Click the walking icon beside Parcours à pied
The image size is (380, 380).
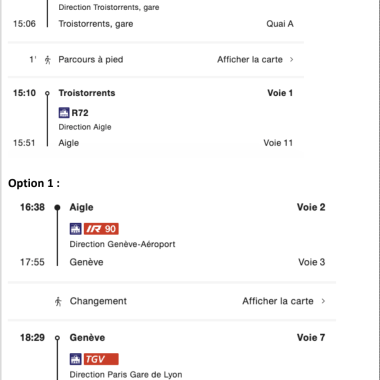[48, 60]
